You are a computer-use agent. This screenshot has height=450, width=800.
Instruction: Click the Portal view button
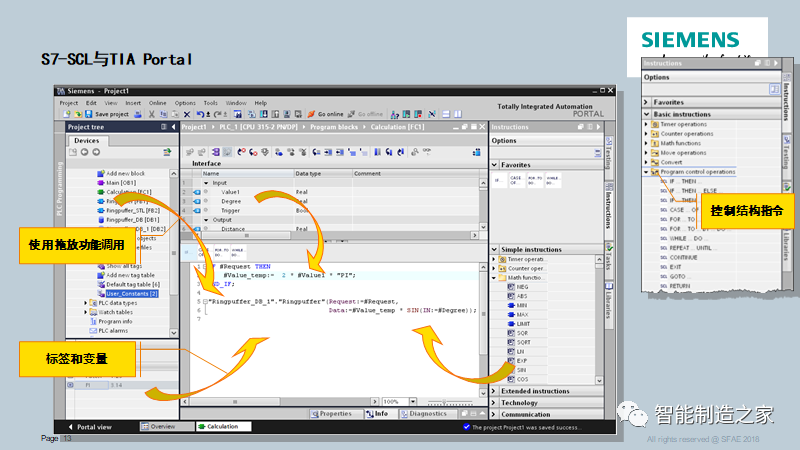[x=90, y=427]
